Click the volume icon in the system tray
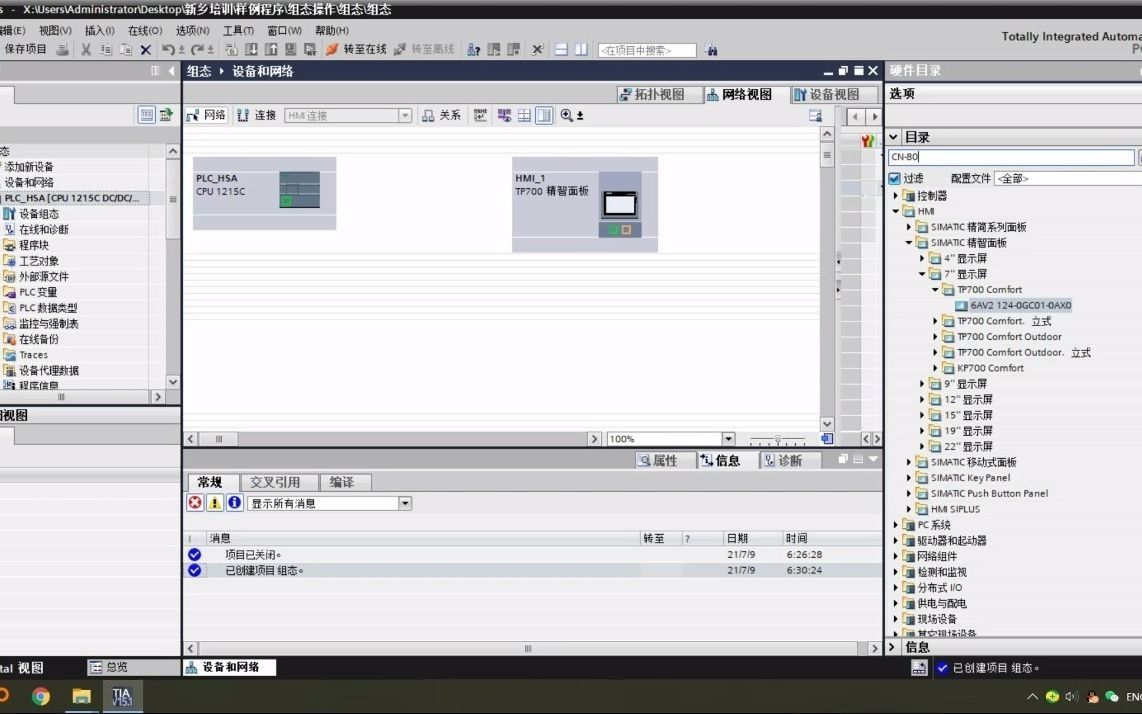 [1071, 697]
